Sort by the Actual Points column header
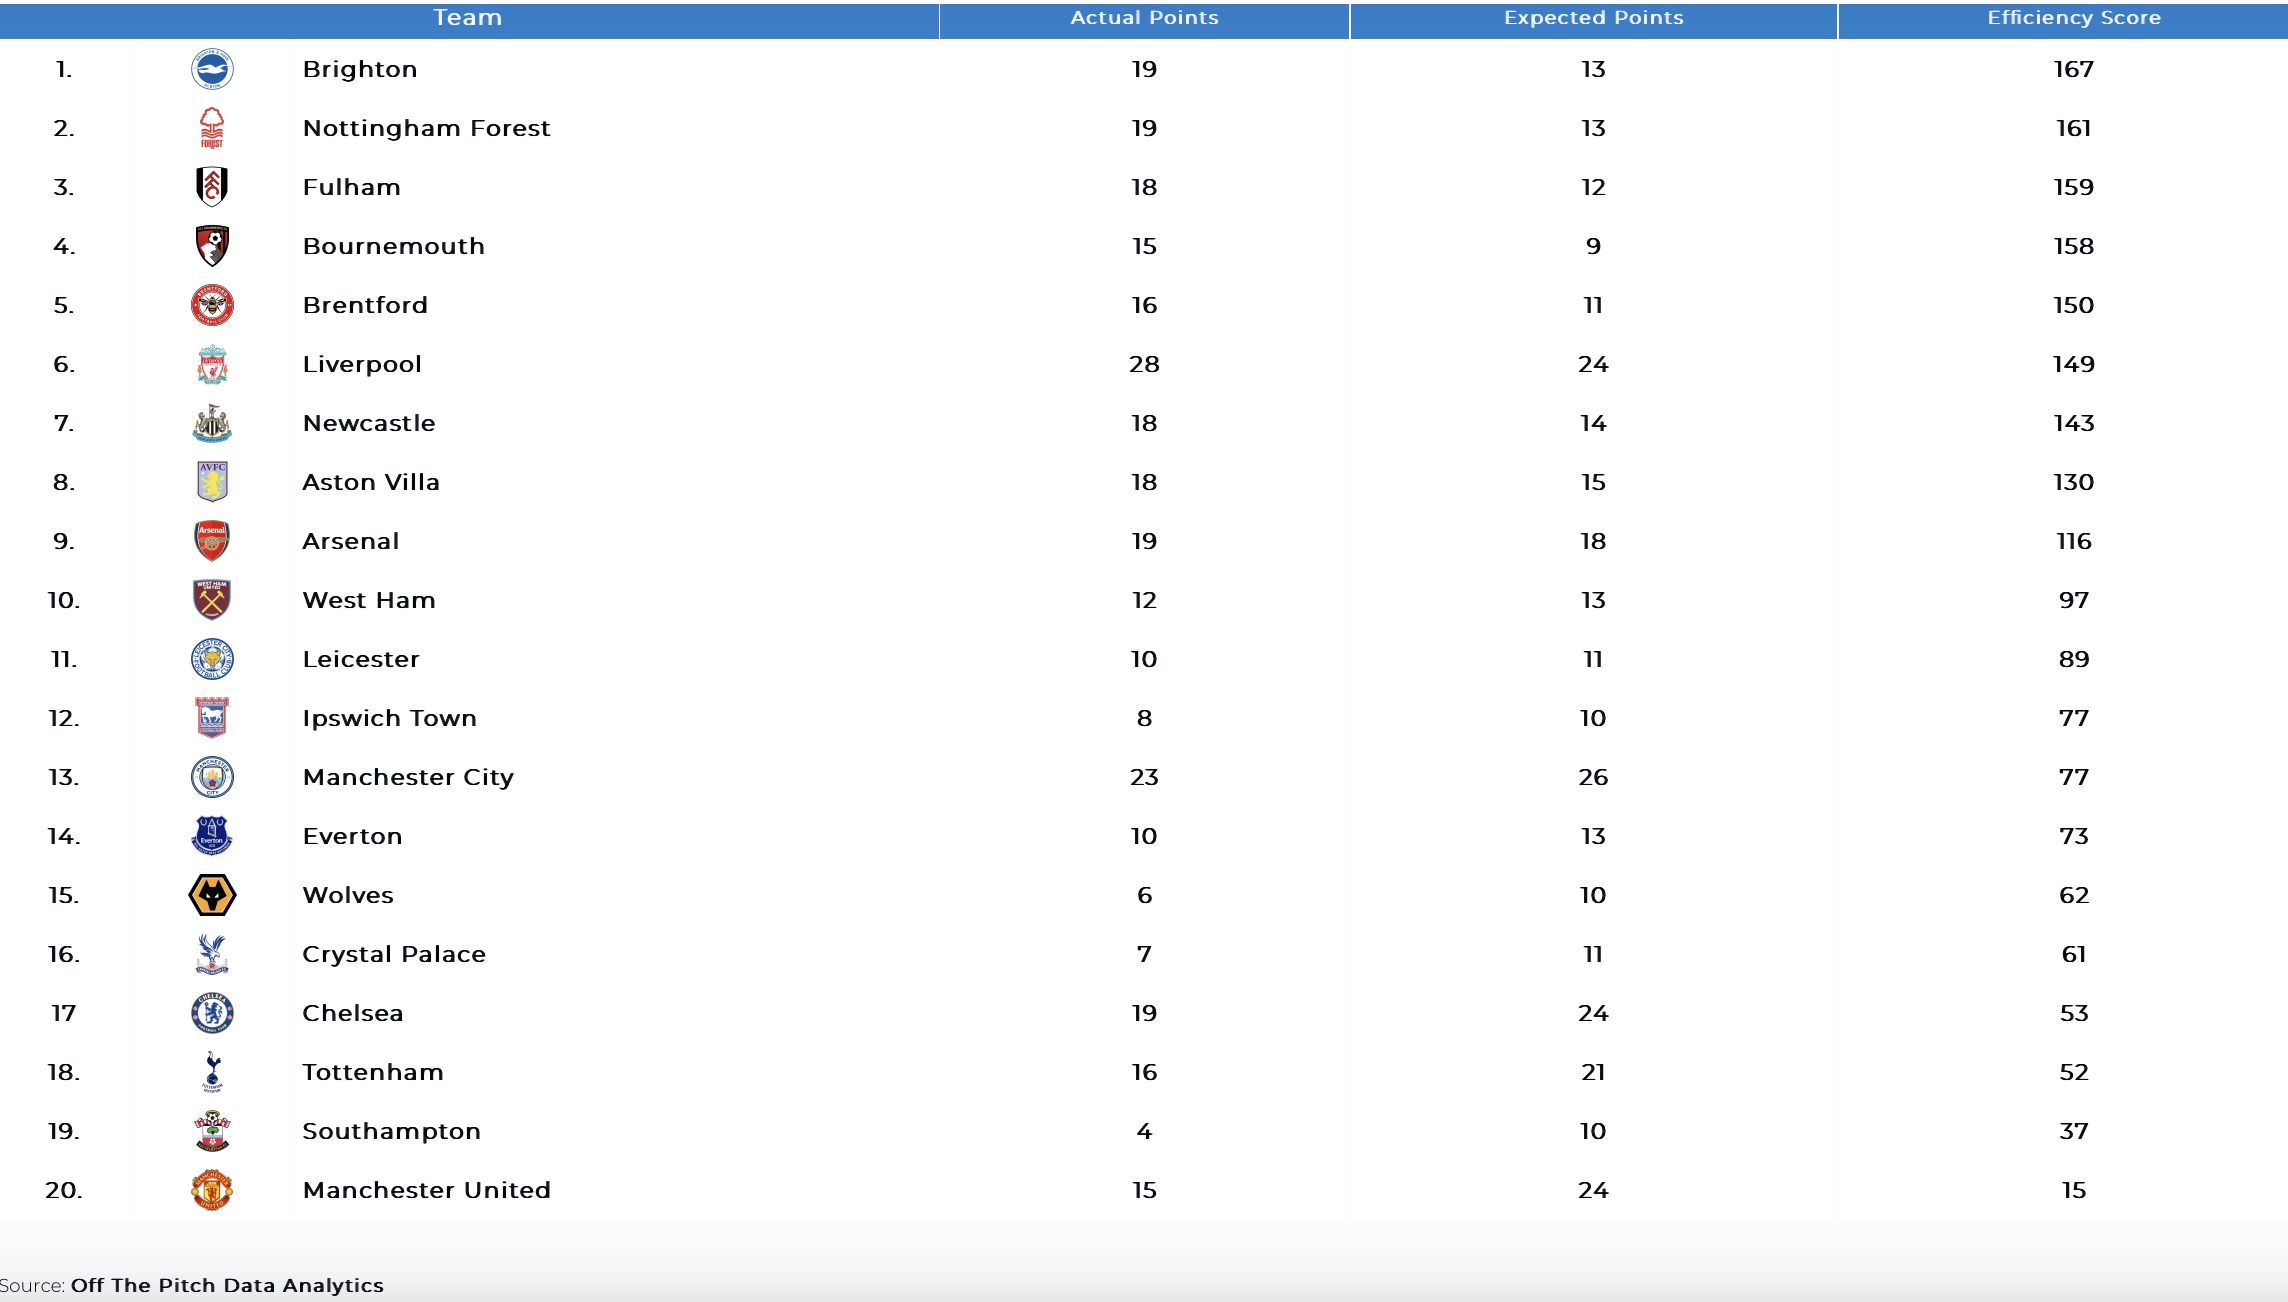This screenshot has width=2288, height=1302. pos(1144,18)
